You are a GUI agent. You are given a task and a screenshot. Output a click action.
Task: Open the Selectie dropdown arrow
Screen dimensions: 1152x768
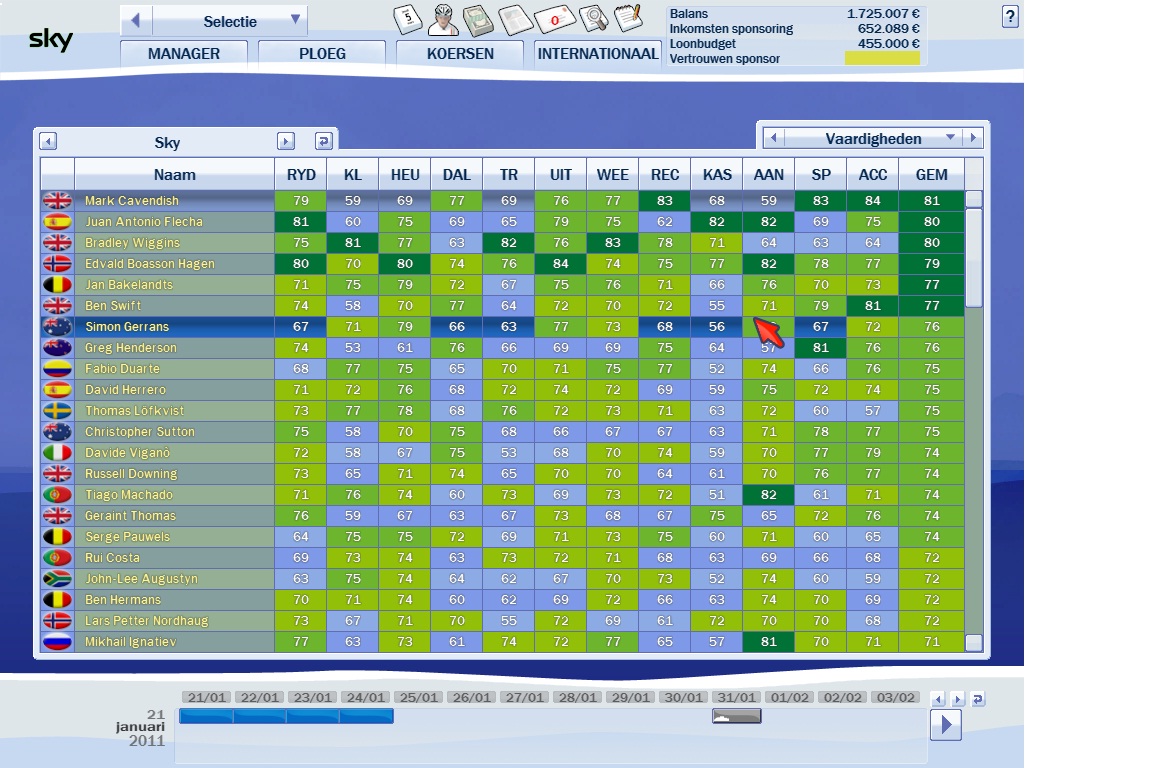pyautogui.click(x=295, y=20)
